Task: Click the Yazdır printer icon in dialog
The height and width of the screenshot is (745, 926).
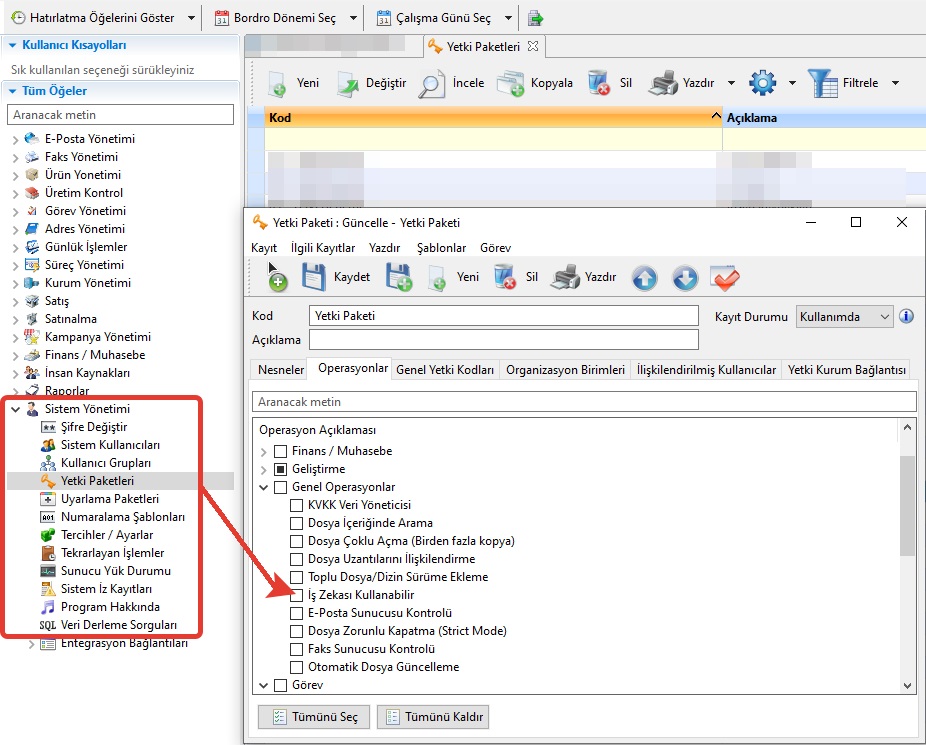Action: (x=566, y=277)
